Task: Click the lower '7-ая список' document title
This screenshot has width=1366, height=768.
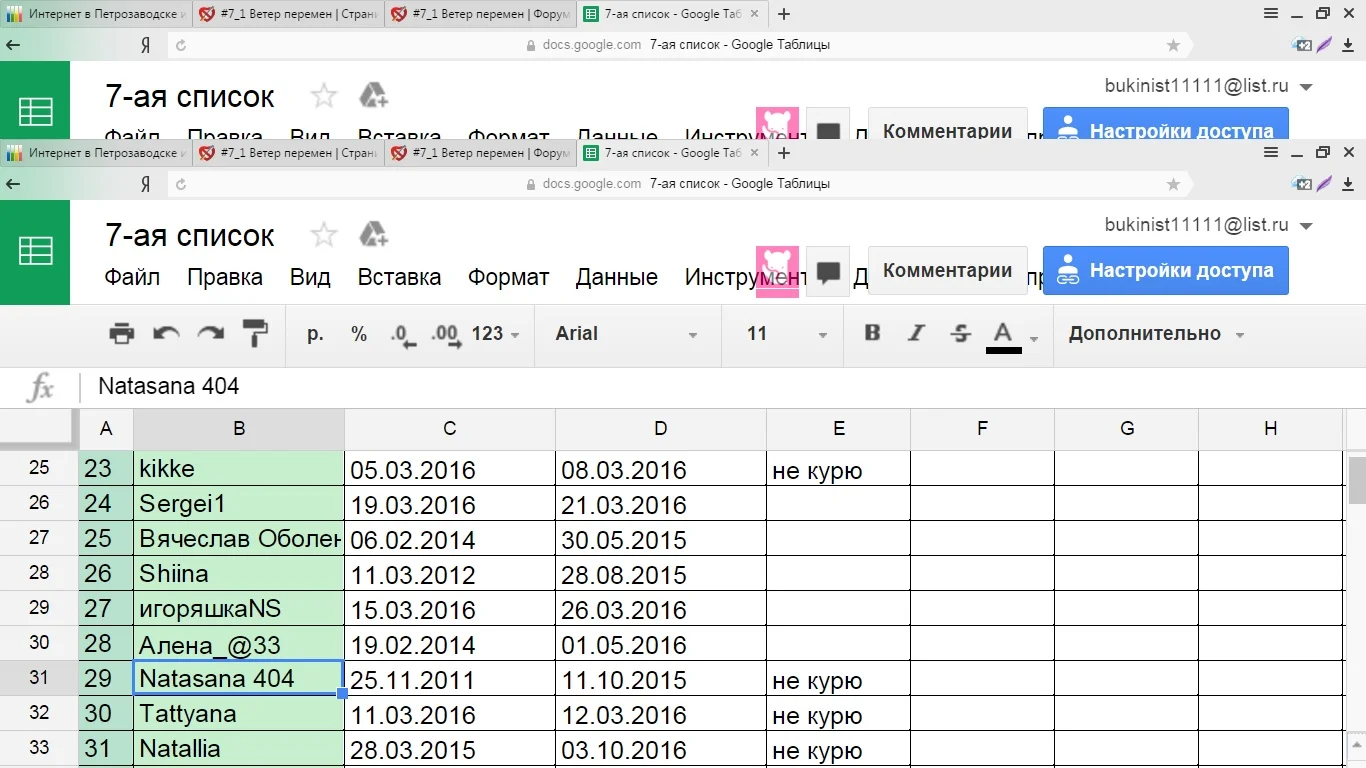Action: coord(190,236)
